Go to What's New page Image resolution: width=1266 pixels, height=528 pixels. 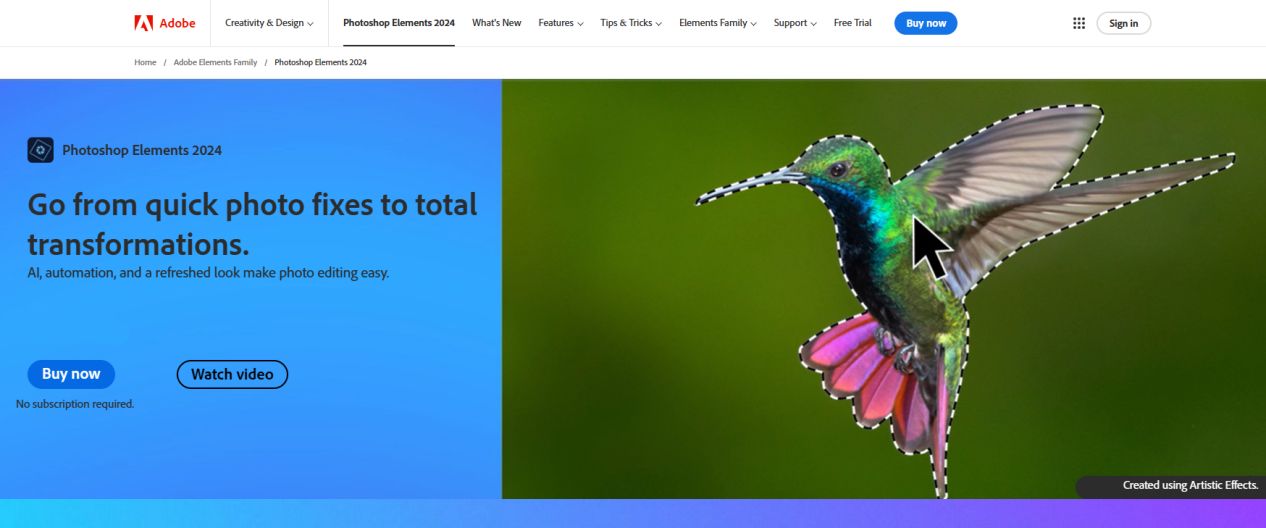497,23
